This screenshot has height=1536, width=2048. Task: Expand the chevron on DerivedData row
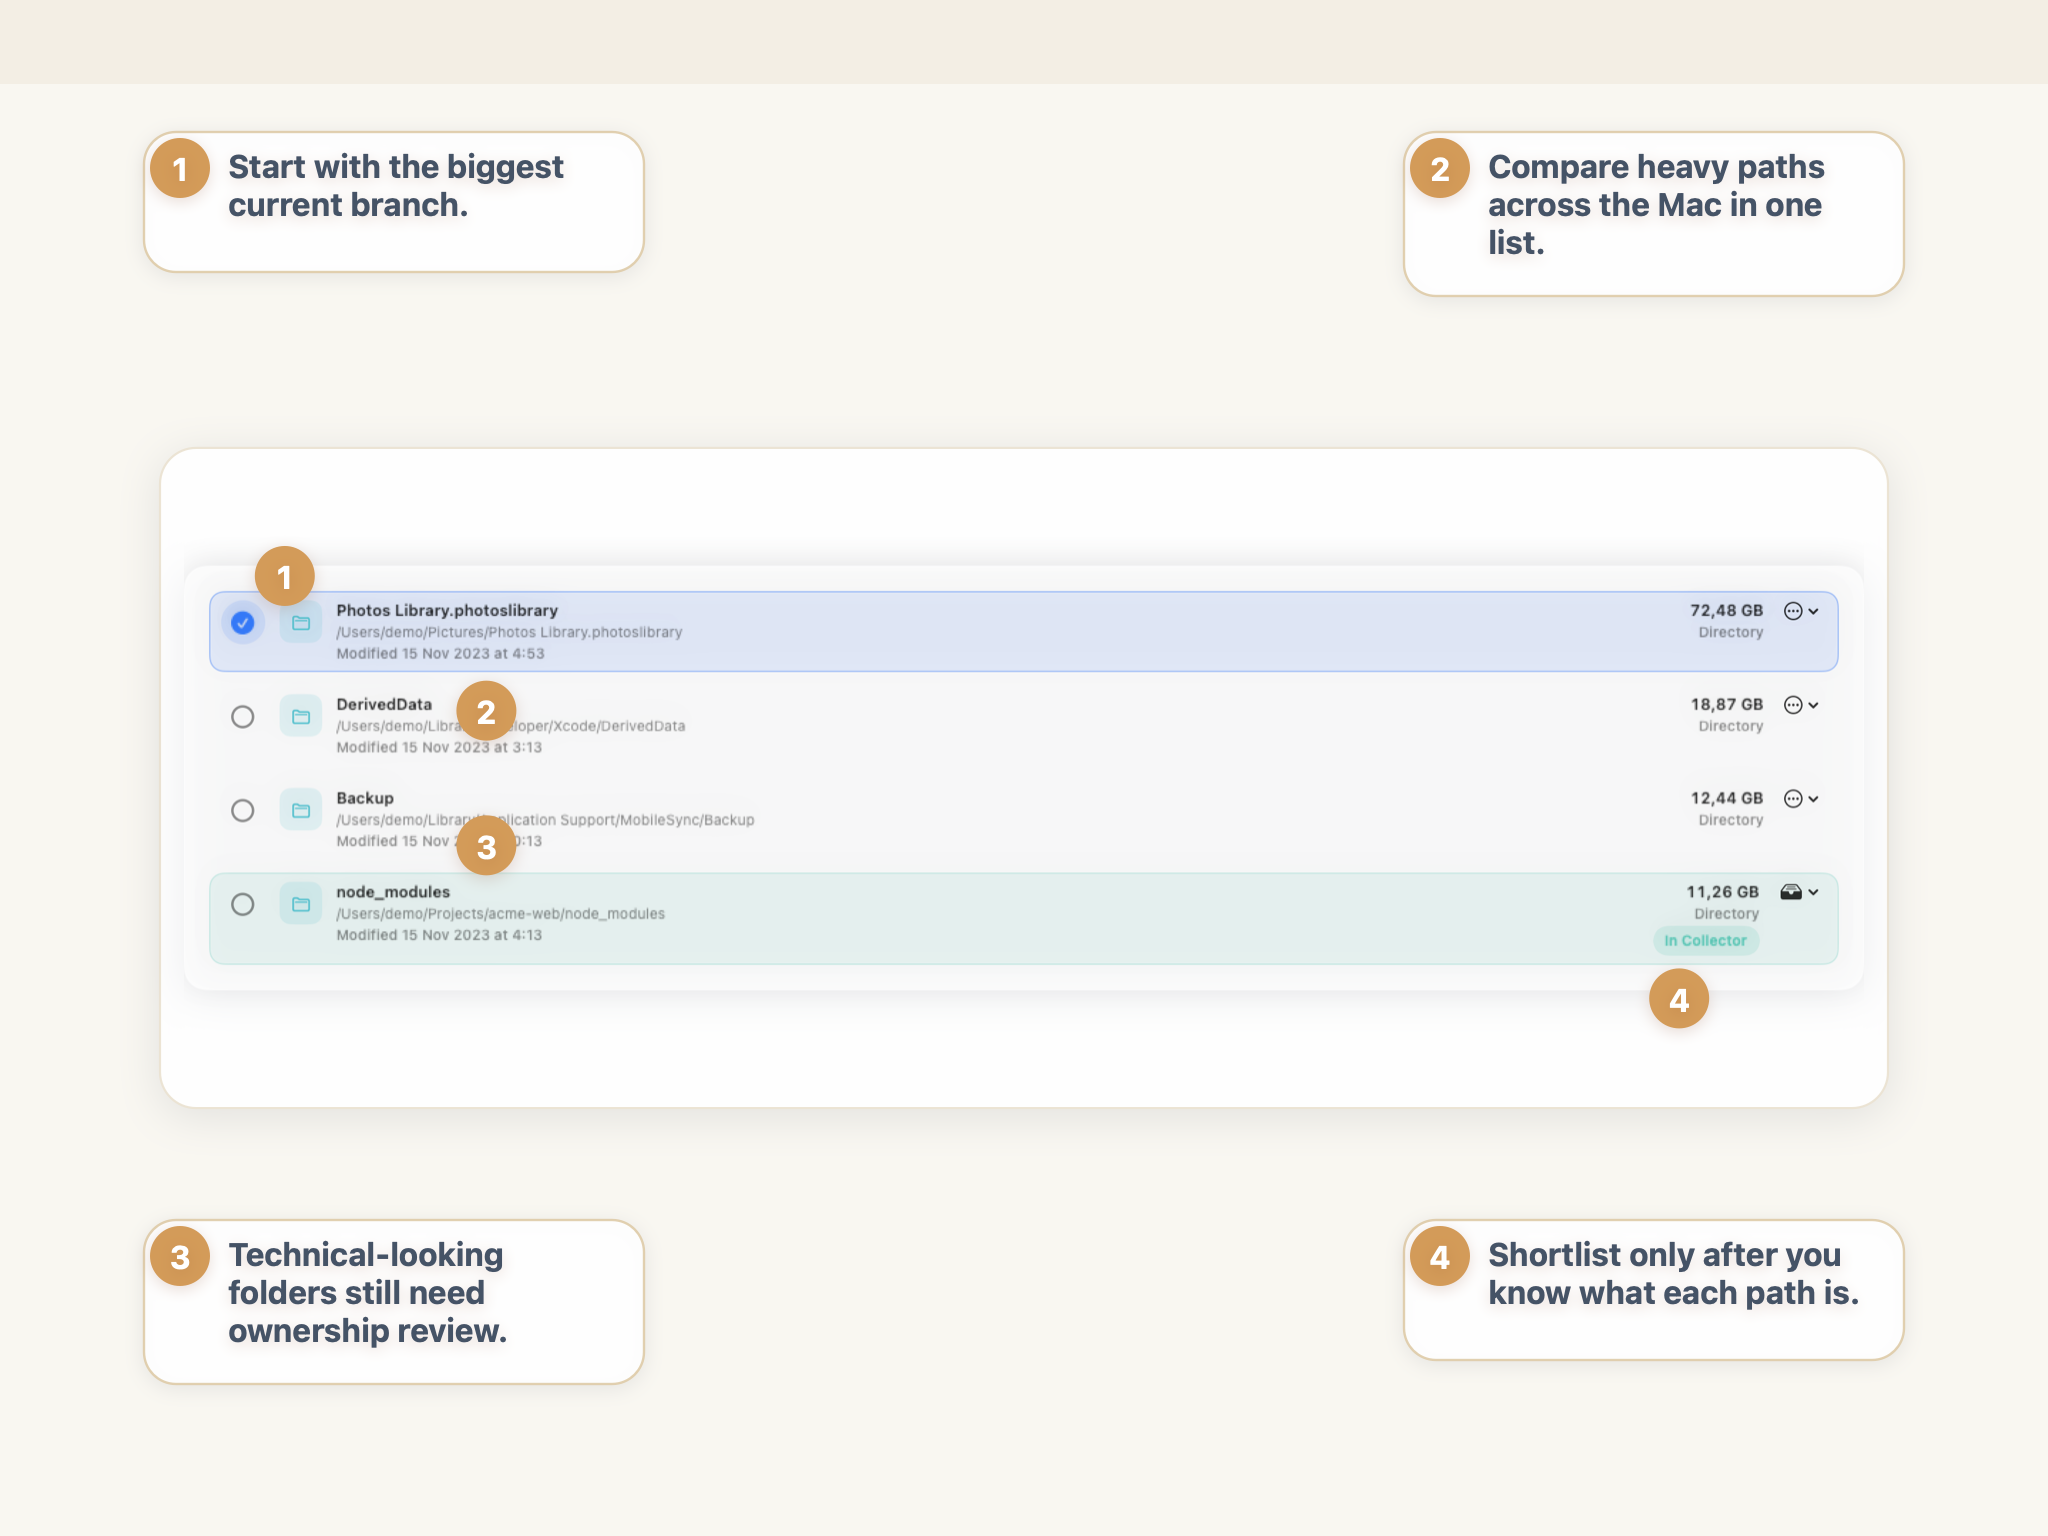click(x=1814, y=704)
